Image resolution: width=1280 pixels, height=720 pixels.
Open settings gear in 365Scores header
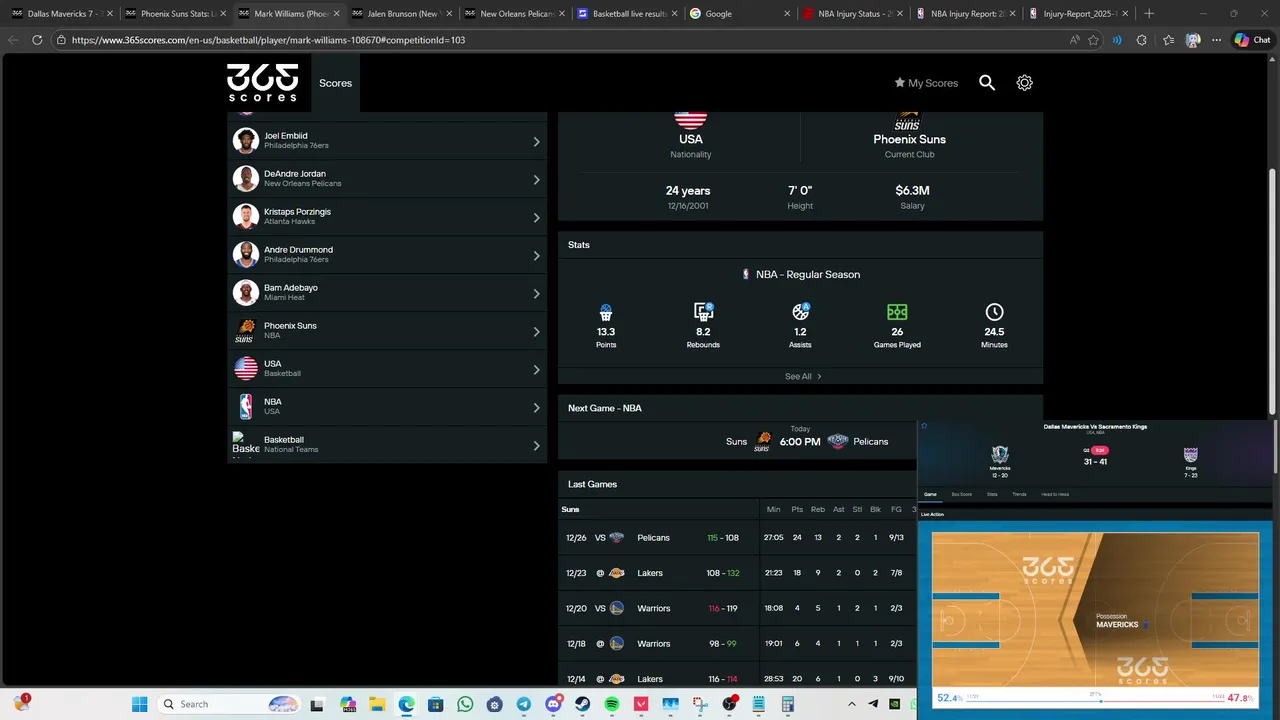1024,83
